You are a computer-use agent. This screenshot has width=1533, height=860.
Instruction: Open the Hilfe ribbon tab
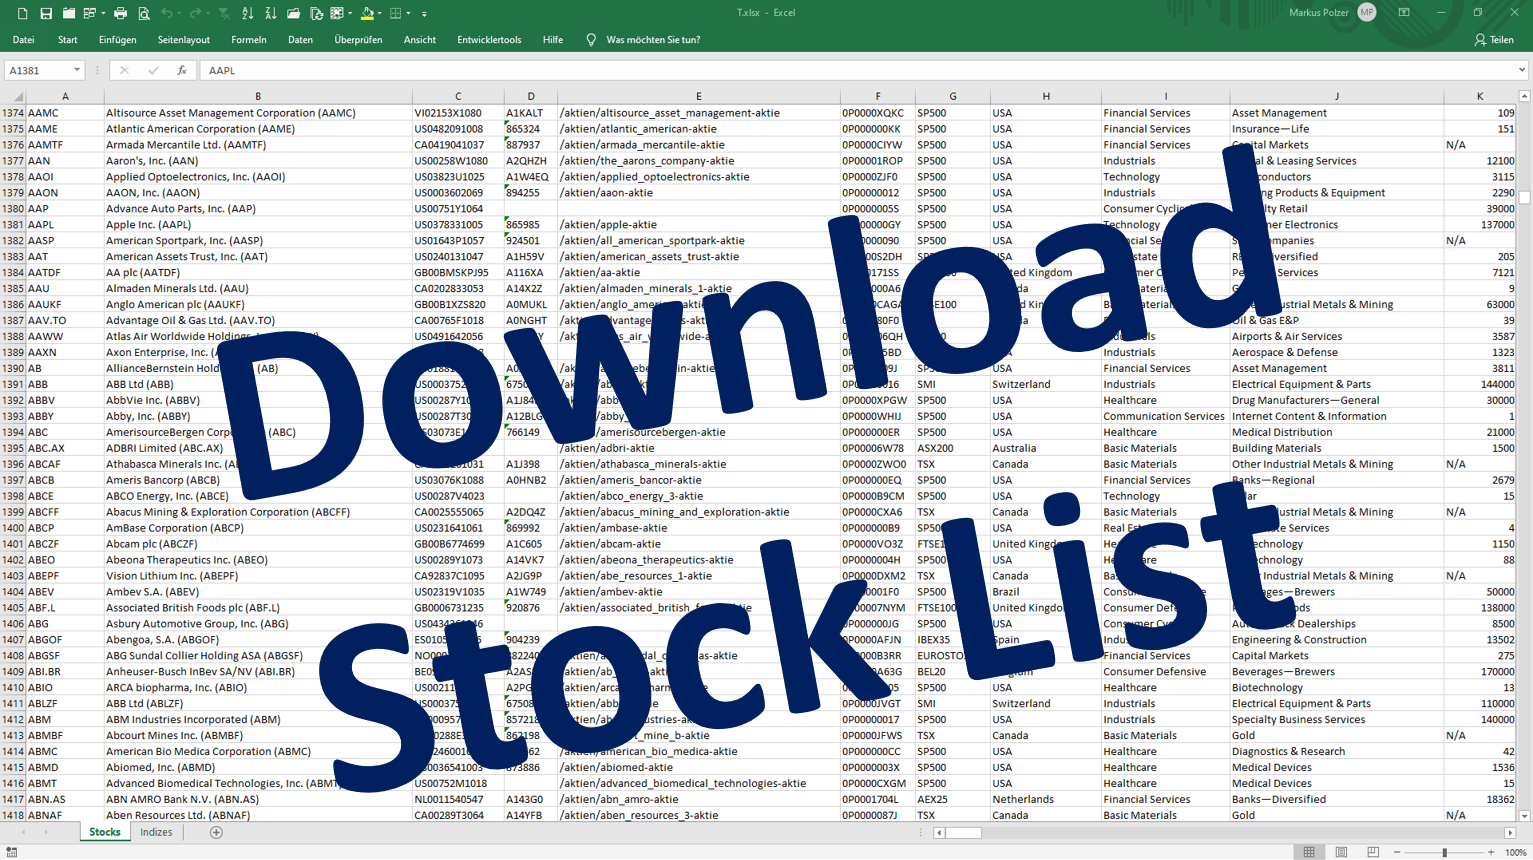click(553, 40)
